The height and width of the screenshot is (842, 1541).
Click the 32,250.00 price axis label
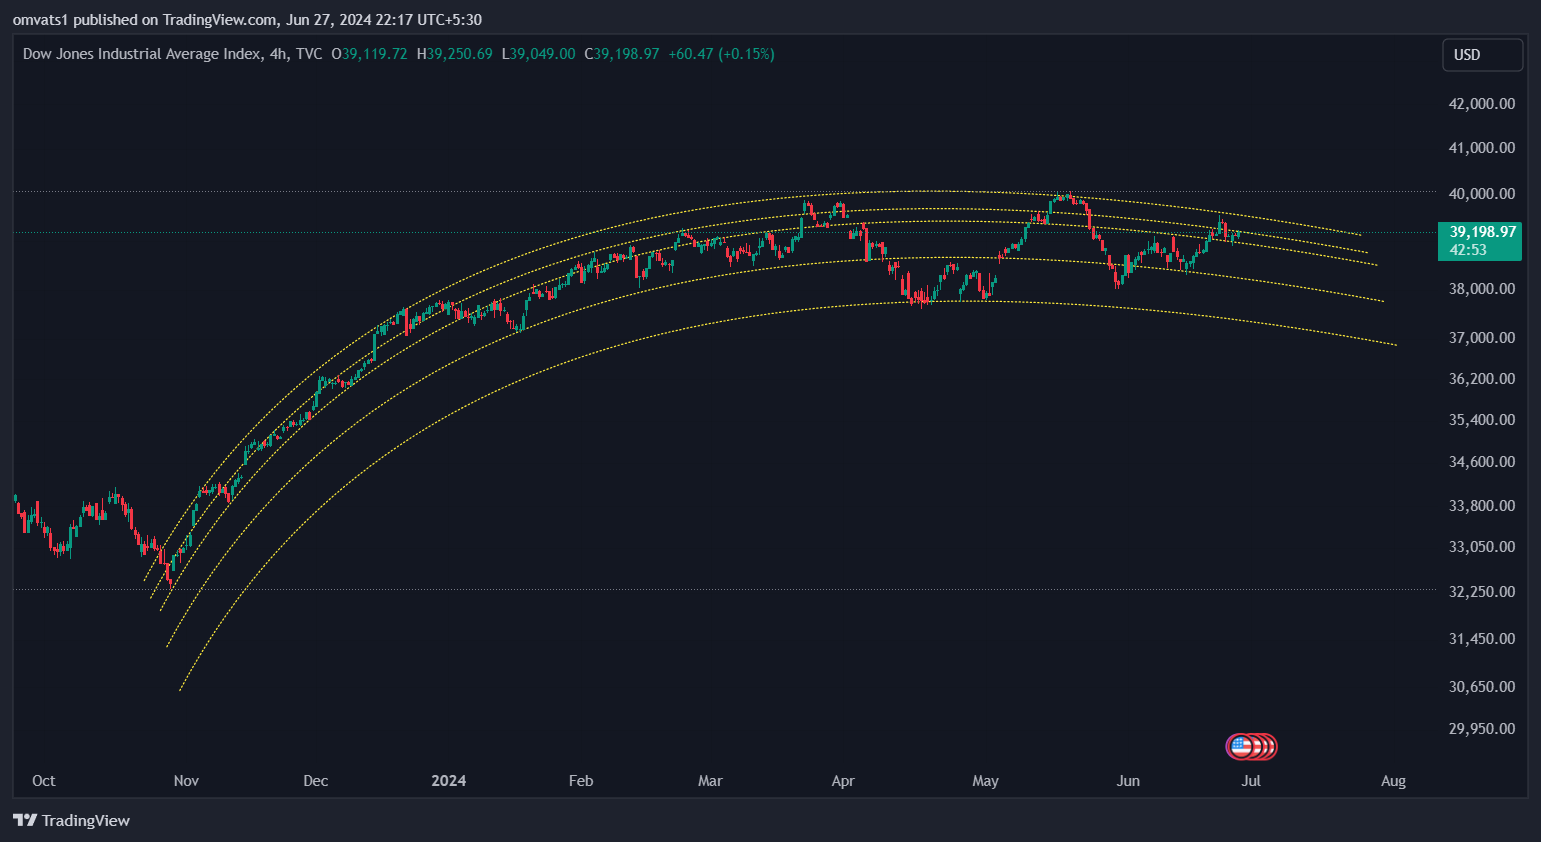(1482, 592)
